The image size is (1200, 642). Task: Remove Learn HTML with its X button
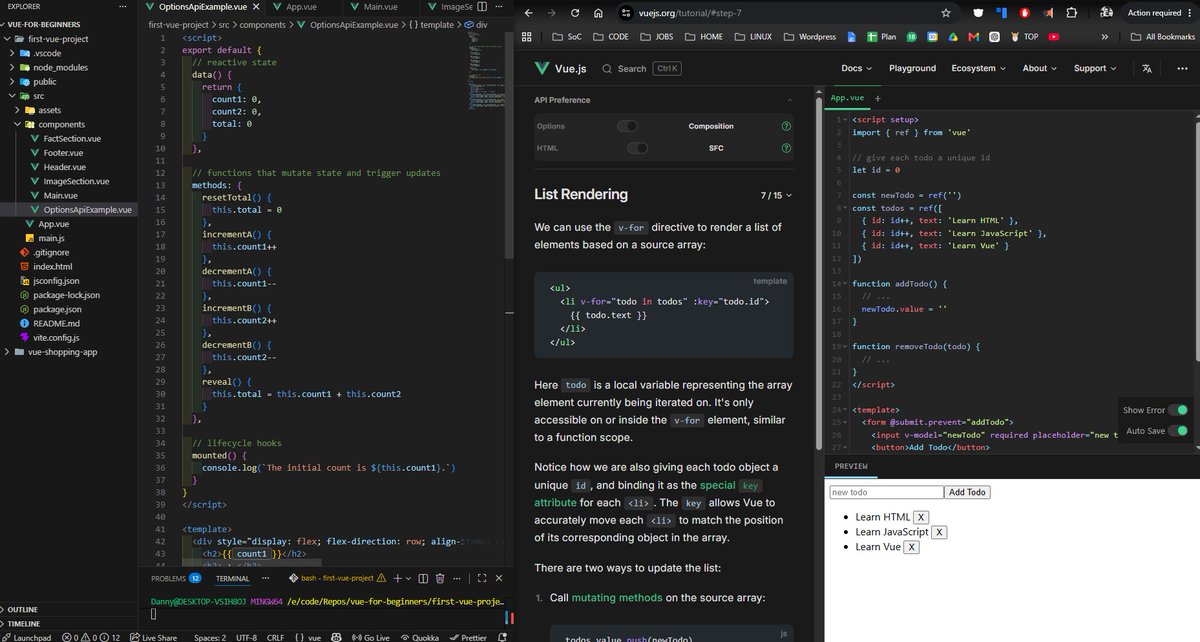921,517
